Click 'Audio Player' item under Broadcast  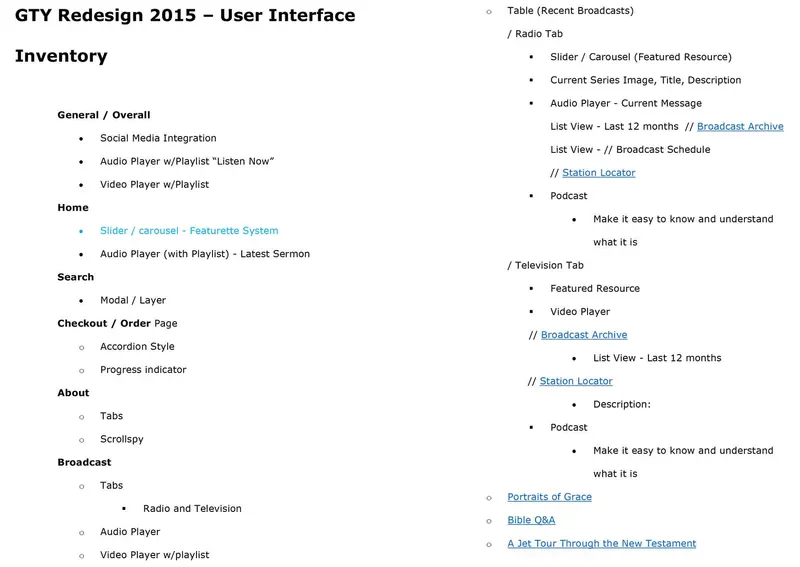tap(130, 532)
